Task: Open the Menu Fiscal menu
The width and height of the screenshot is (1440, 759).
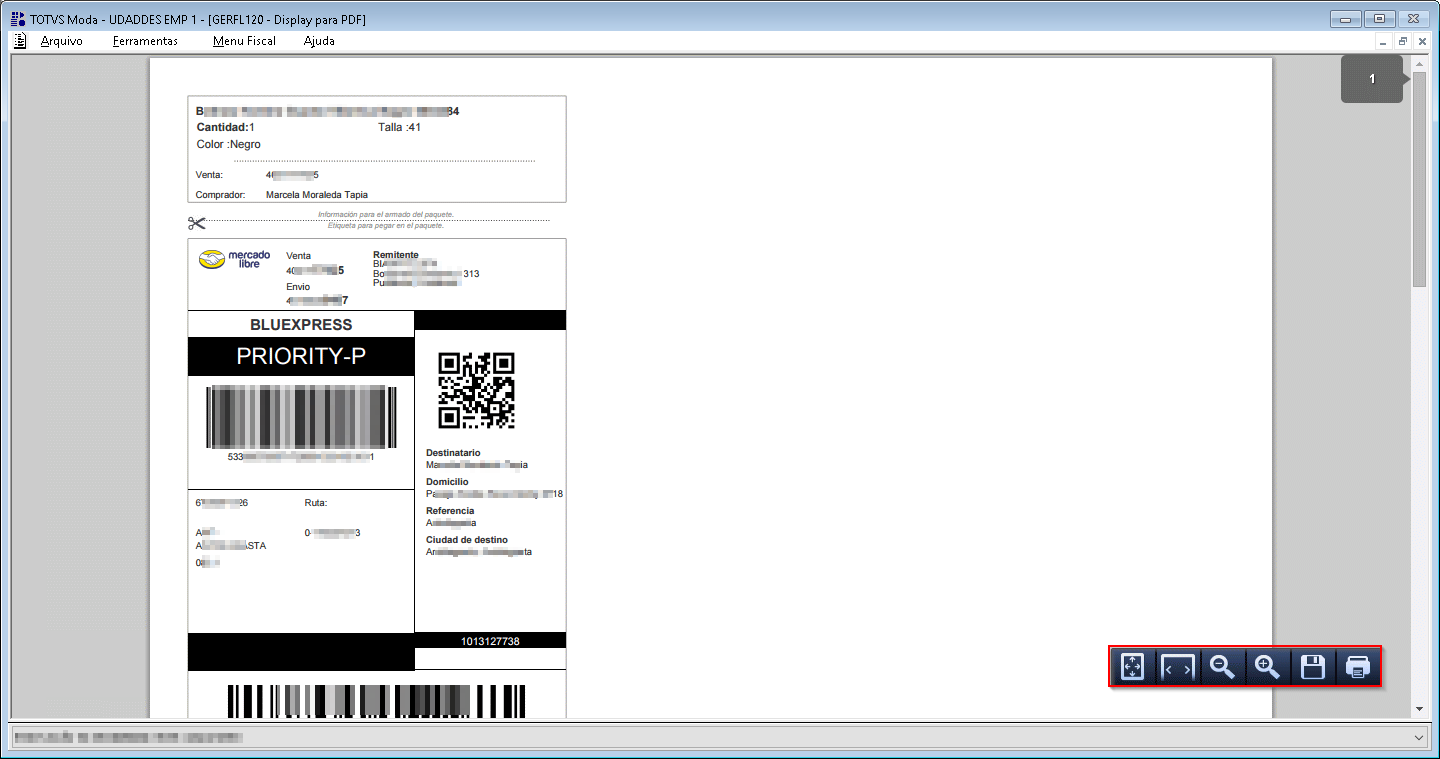Action: [x=244, y=41]
